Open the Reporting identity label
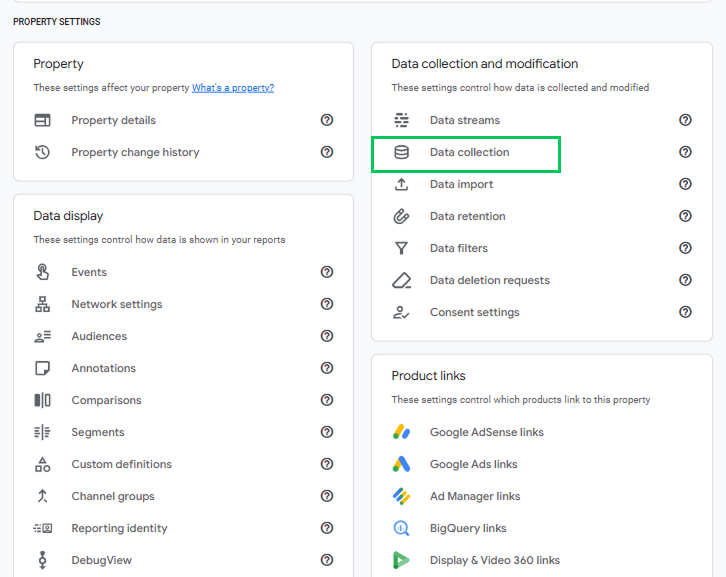 pos(119,528)
